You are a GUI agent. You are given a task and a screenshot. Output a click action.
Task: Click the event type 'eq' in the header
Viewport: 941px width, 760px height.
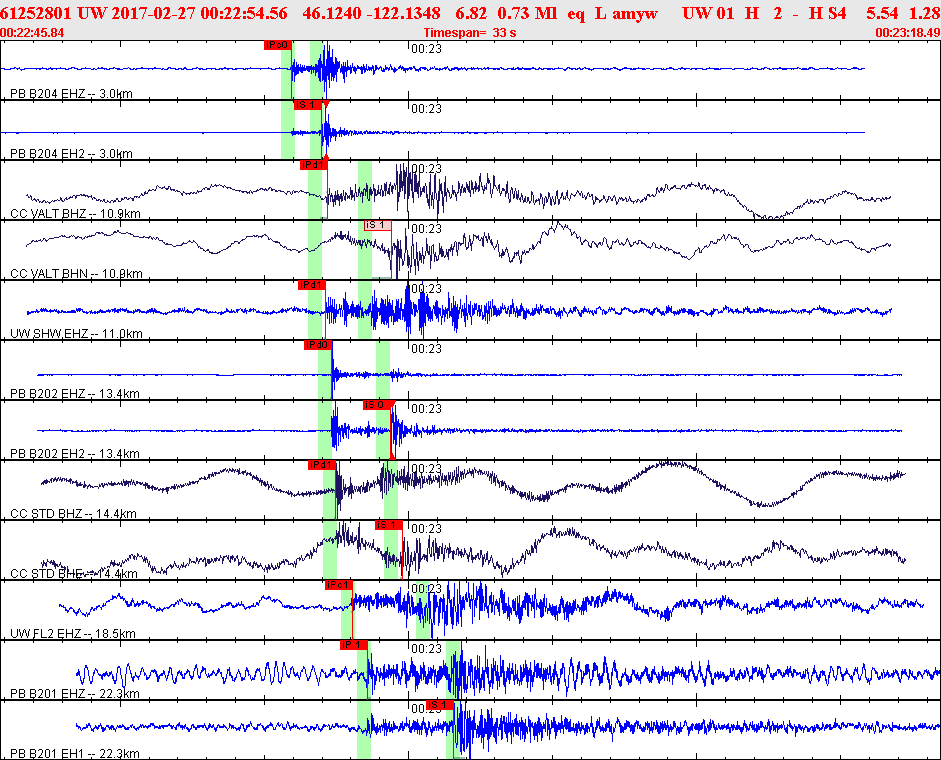[576, 14]
